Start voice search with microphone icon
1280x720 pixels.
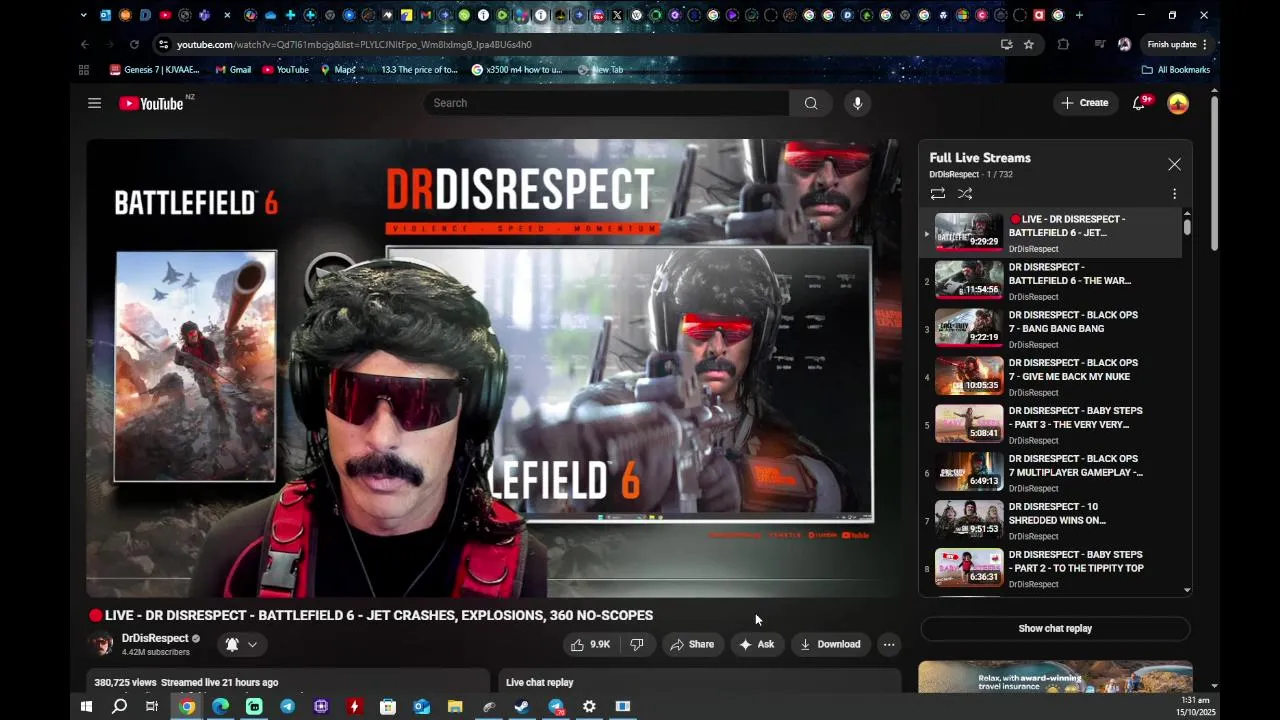[x=857, y=103]
